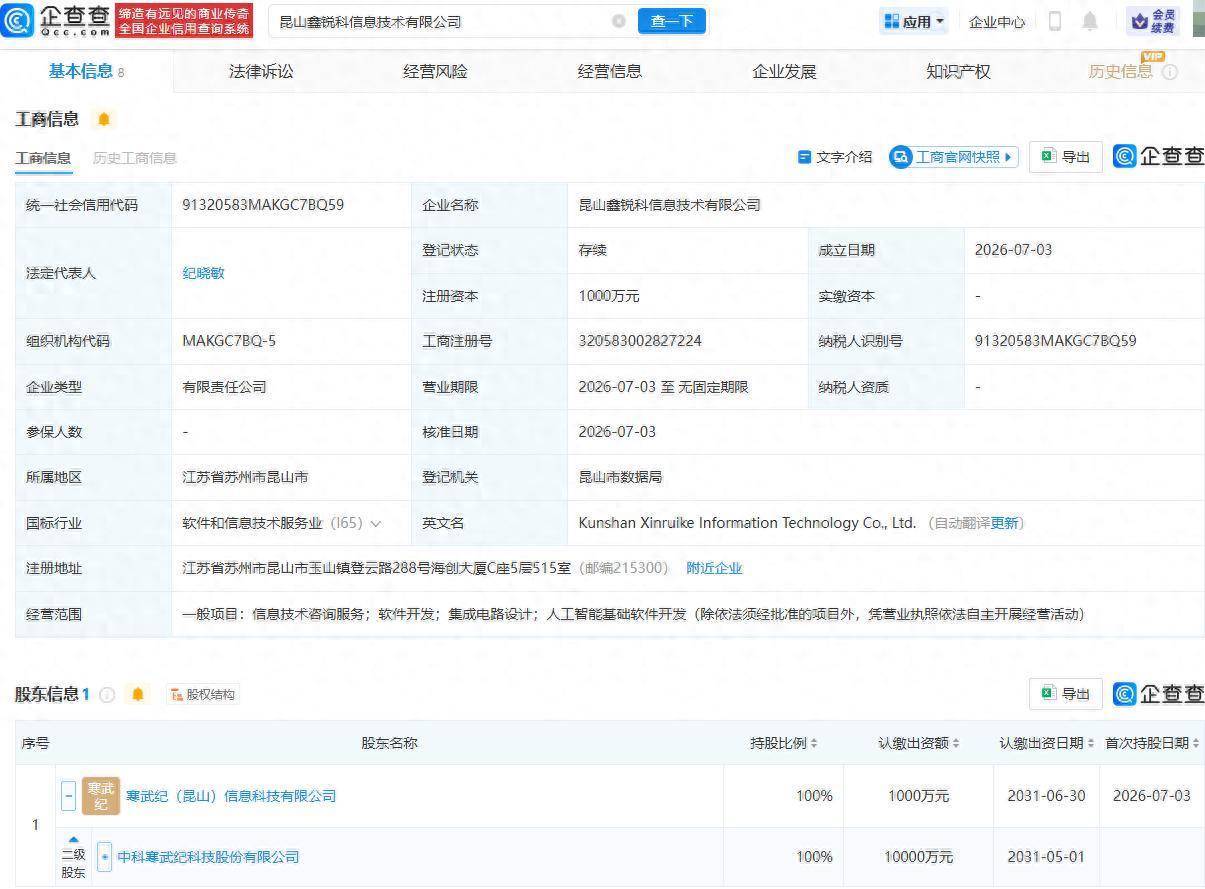Switch to the 基本信息 tab
1205x889 pixels.
[86, 71]
